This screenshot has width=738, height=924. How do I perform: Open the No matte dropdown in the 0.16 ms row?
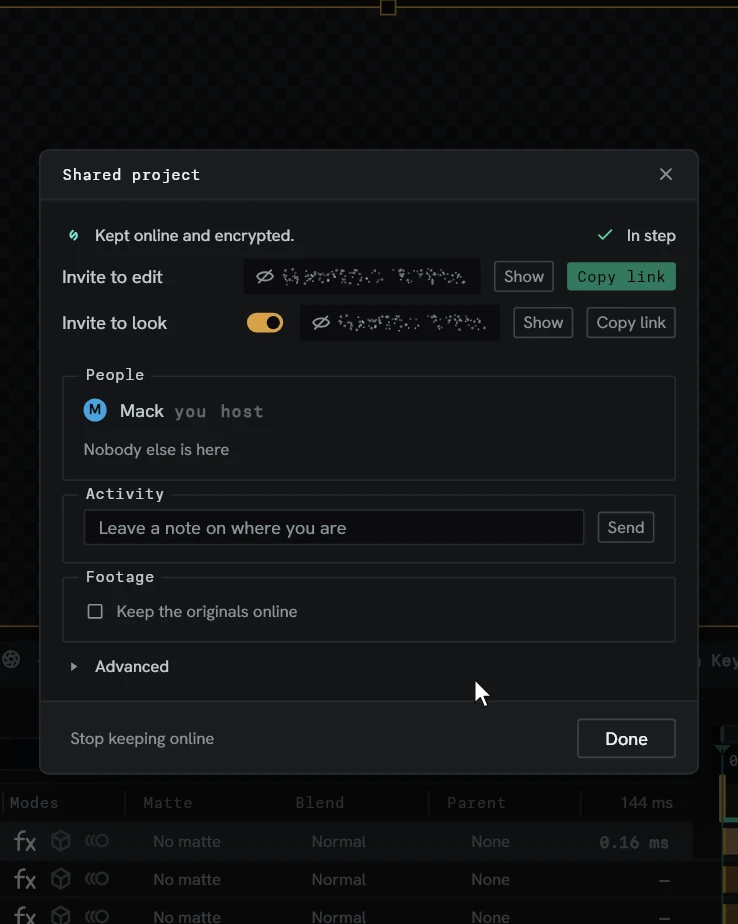click(x=187, y=842)
